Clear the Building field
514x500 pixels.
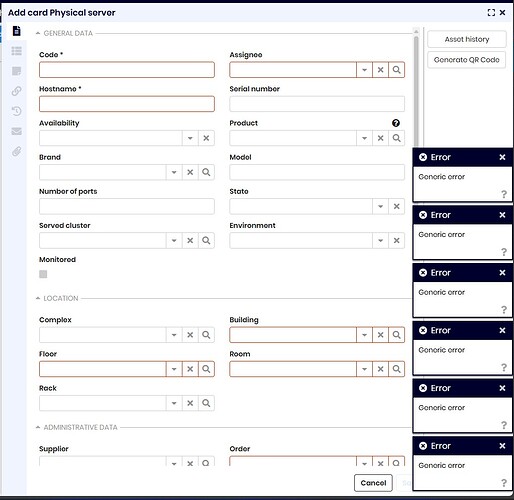(380, 335)
